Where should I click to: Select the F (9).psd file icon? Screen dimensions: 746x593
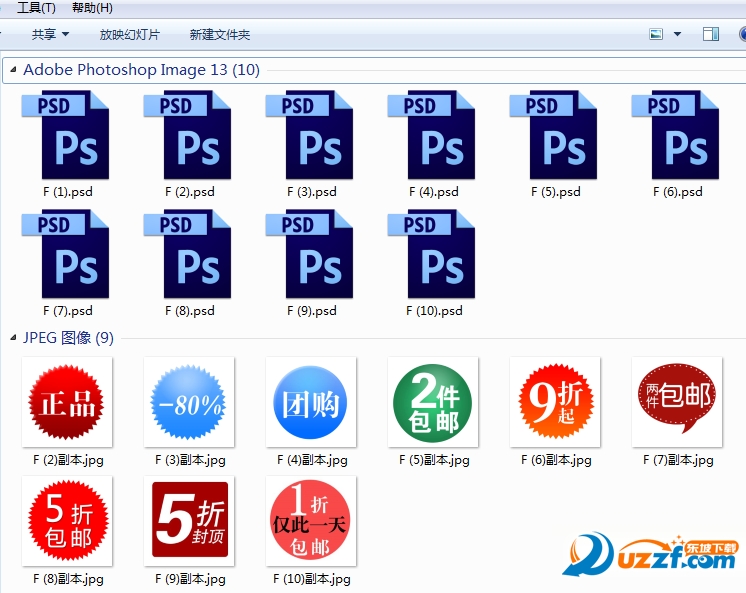[309, 254]
